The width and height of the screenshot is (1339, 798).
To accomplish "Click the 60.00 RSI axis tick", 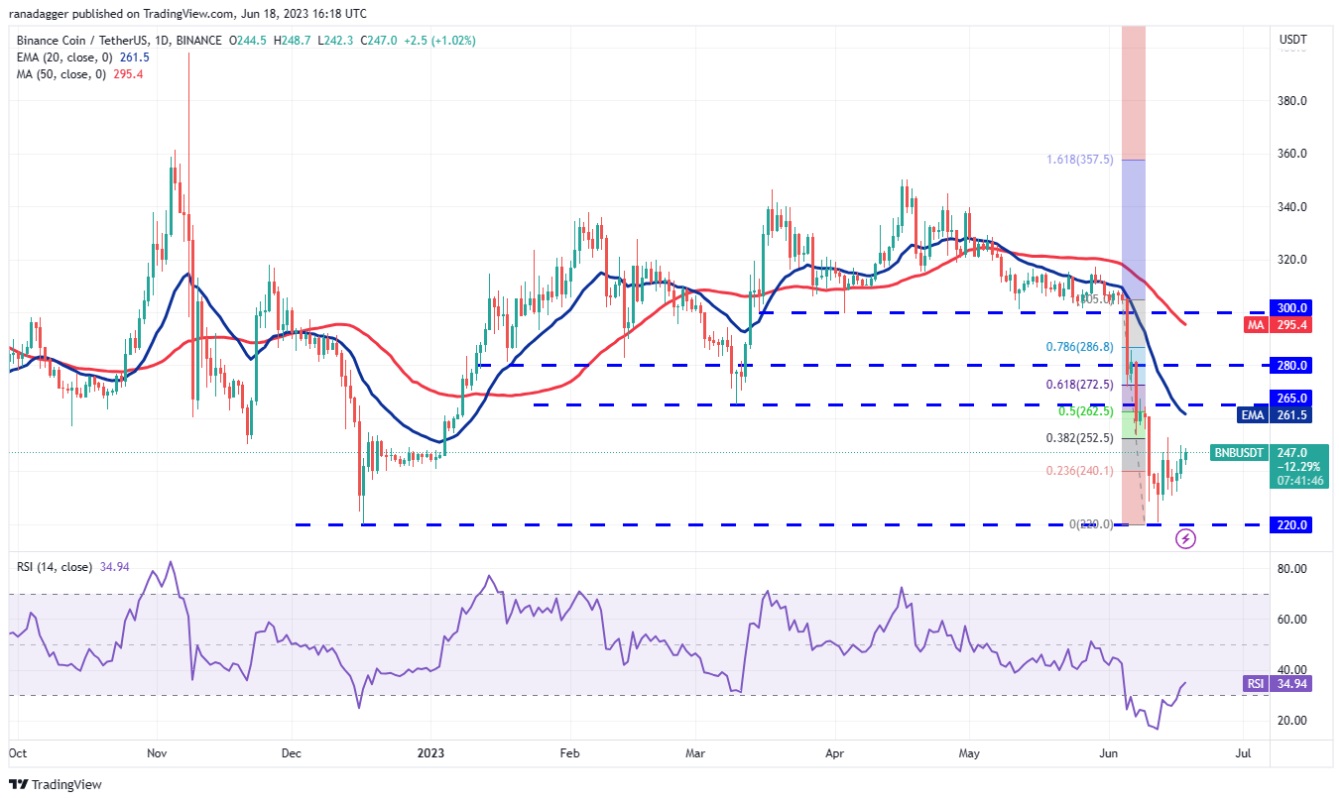I will click(x=1293, y=620).
